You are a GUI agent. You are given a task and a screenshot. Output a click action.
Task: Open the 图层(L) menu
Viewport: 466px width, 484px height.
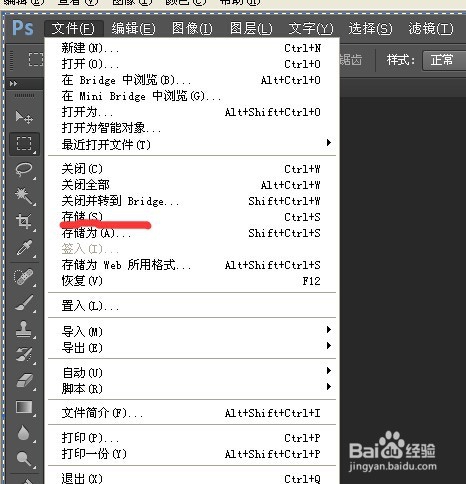pyautogui.click(x=251, y=28)
